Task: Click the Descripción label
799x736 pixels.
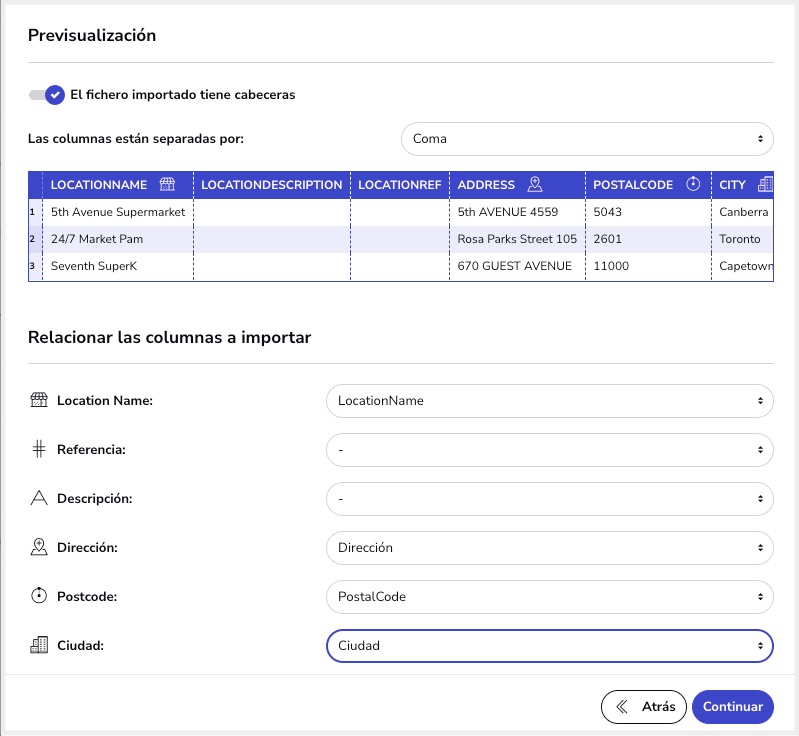Action: [94, 498]
